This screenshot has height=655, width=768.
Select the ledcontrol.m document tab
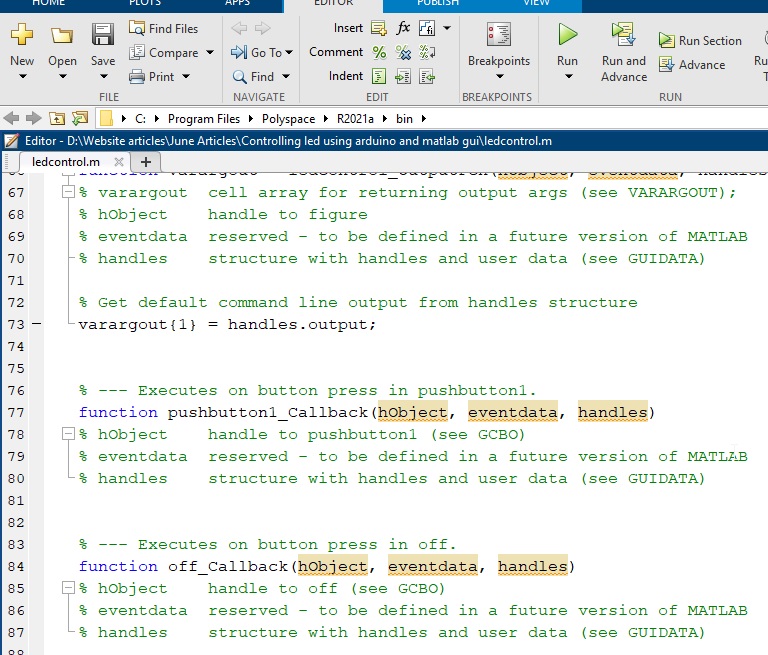(66, 161)
